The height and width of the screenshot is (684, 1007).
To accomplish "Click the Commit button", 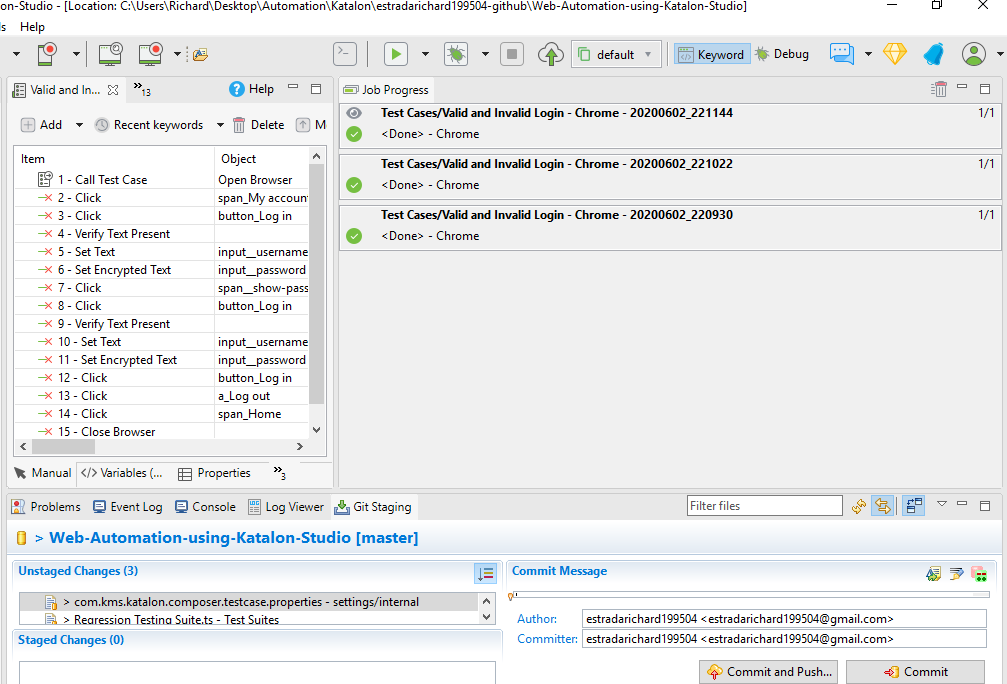I will click(x=915, y=672).
